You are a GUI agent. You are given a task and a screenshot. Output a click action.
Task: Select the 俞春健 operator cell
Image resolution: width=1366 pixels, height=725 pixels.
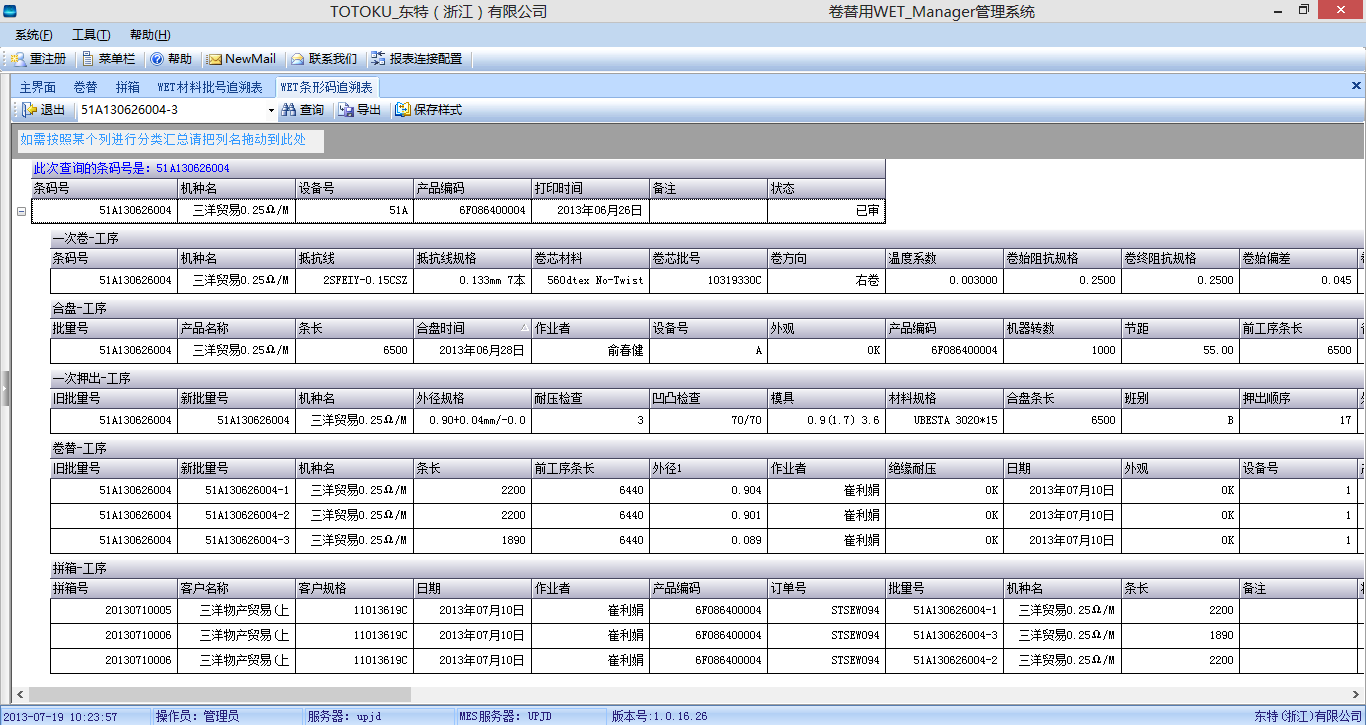point(591,351)
